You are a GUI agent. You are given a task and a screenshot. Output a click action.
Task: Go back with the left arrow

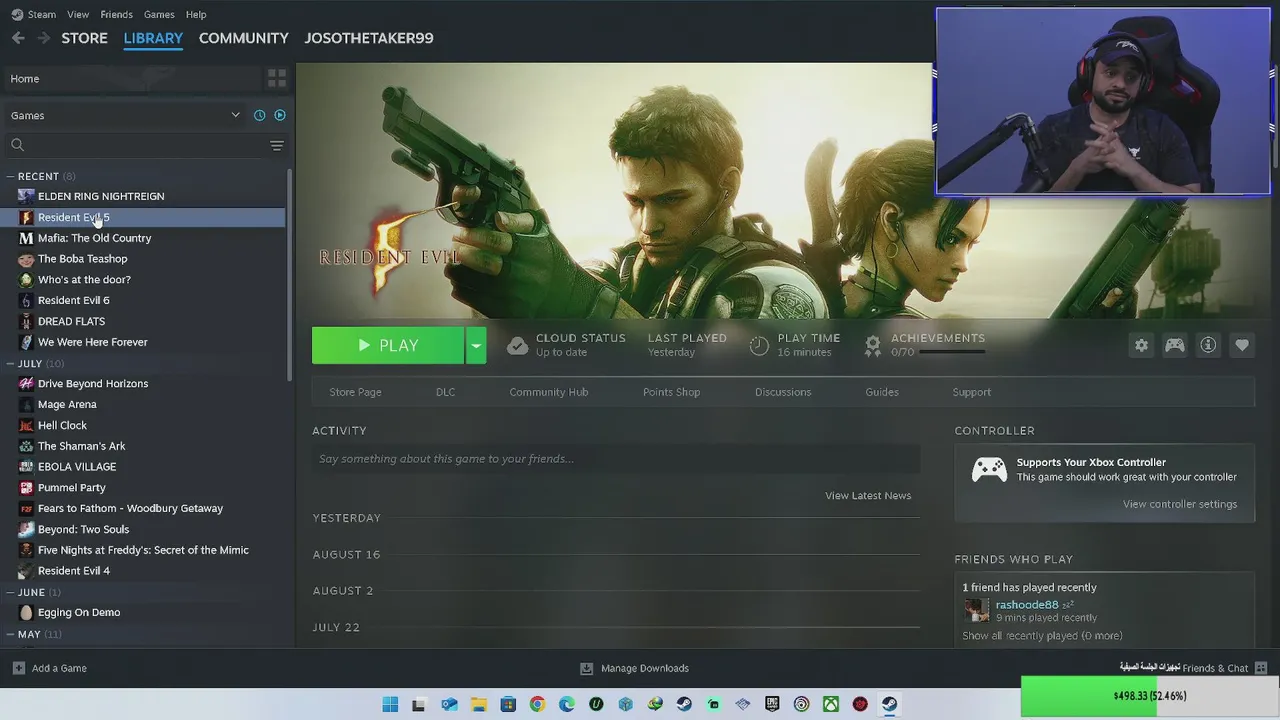coord(18,38)
